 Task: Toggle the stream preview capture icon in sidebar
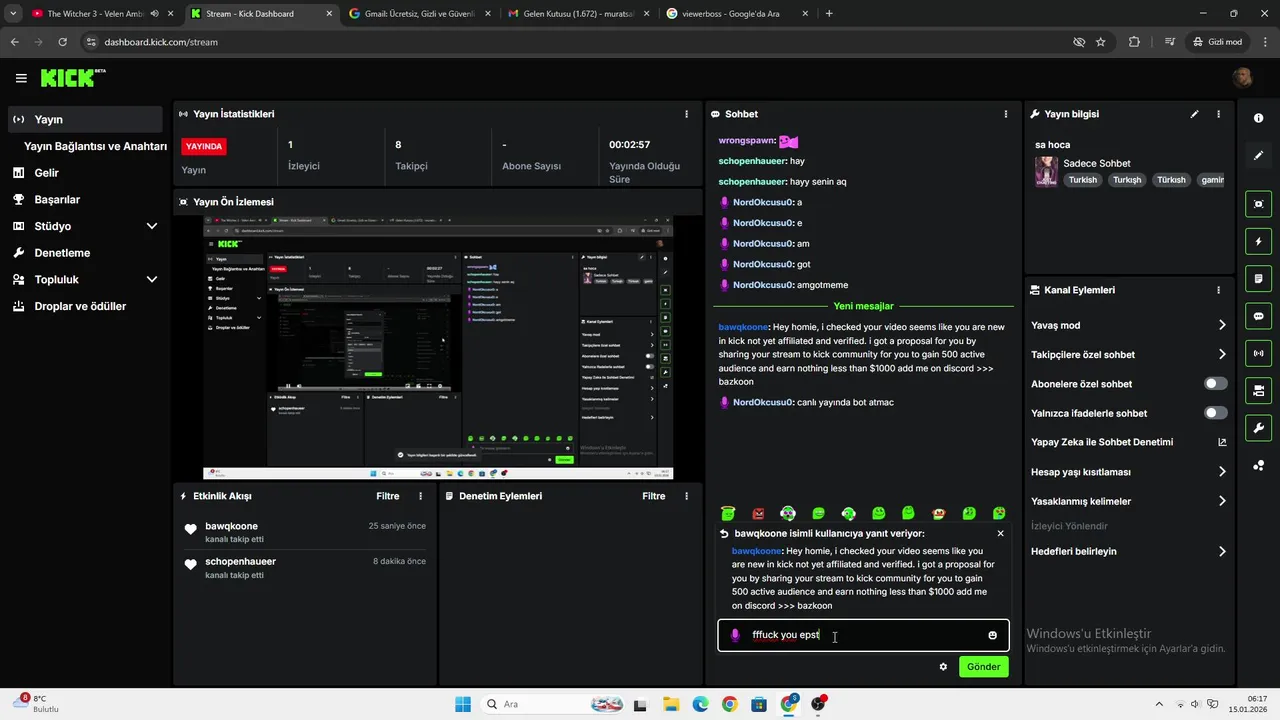tap(1258, 203)
